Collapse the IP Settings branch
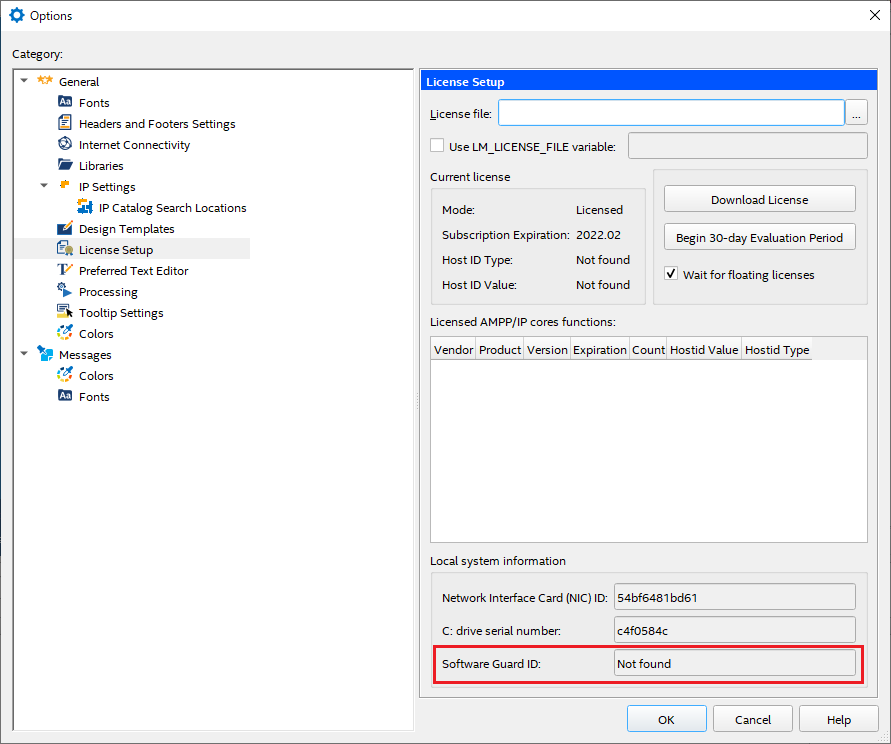Viewport: 891px width, 744px height. point(43,186)
